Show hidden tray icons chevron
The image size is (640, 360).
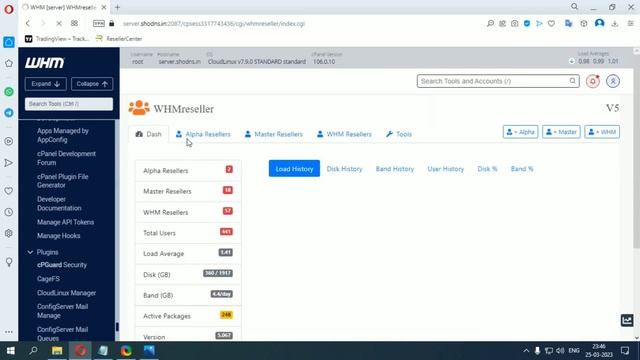point(526,351)
